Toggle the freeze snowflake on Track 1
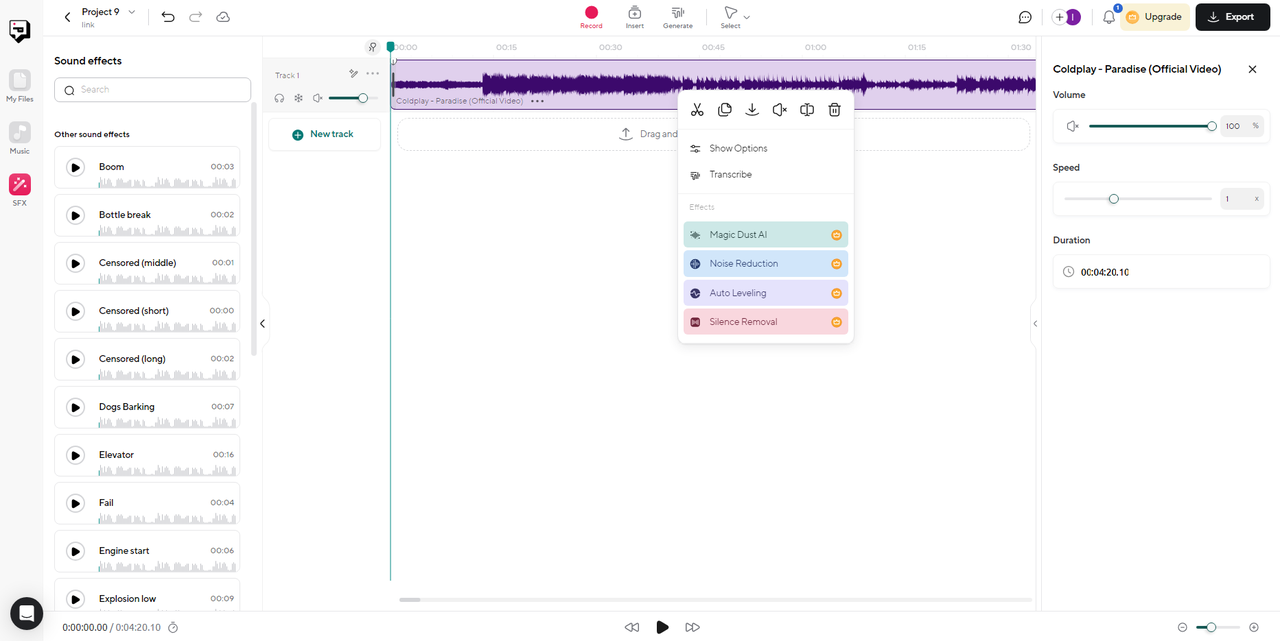This screenshot has height=641, width=1280. pyautogui.click(x=298, y=98)
